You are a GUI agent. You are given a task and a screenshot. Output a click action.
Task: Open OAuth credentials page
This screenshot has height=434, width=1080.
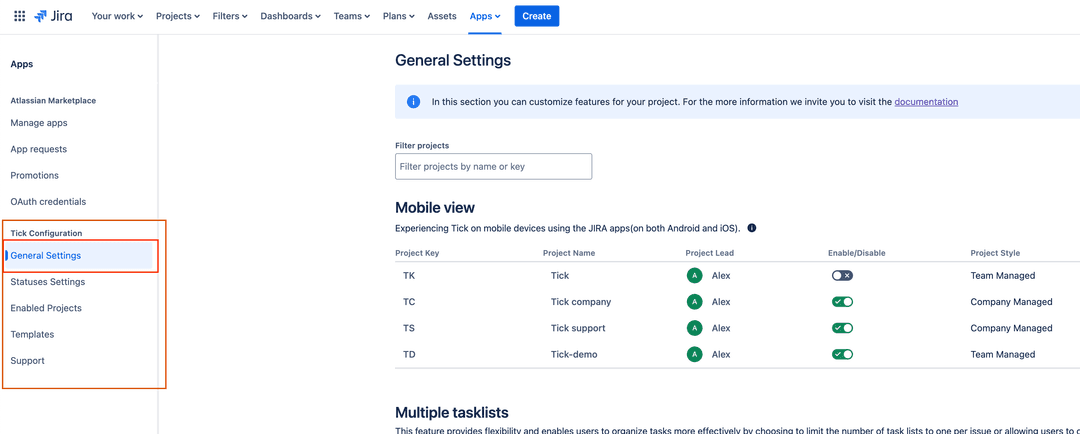click(x=48, y=202)
